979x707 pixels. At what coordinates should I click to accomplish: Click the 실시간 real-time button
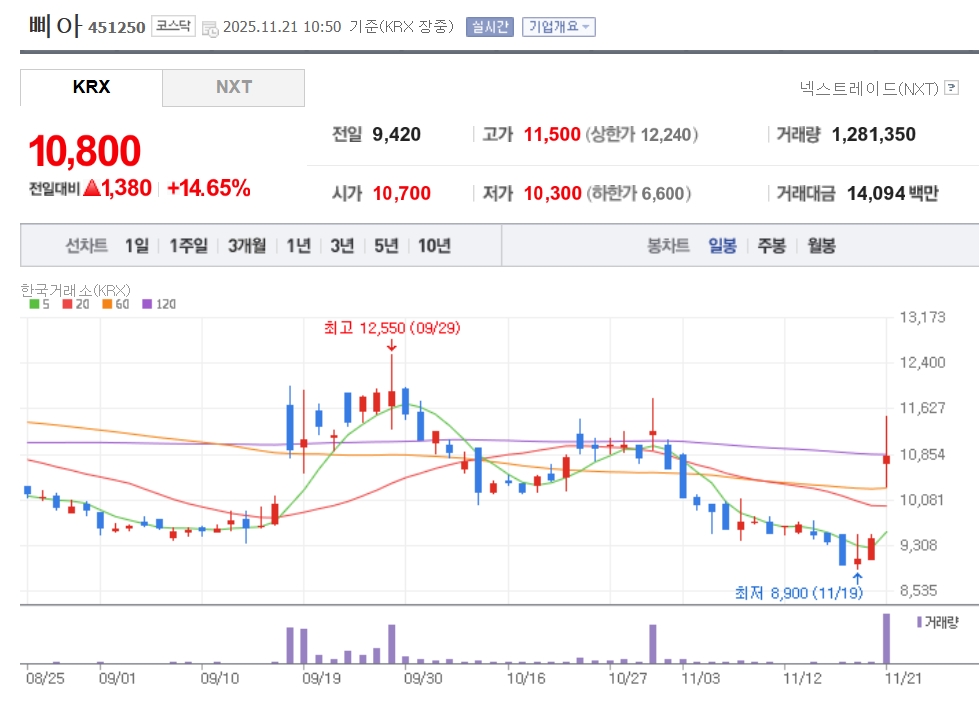[490, 27]
